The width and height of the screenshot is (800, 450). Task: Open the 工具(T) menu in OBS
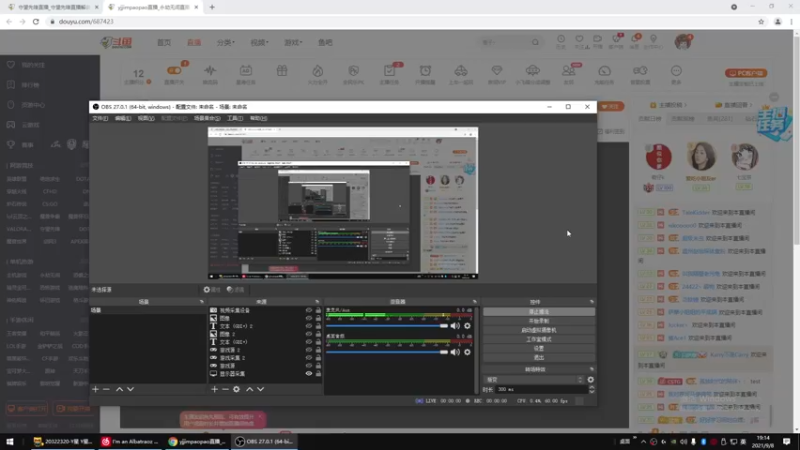(x=235, y=118)
